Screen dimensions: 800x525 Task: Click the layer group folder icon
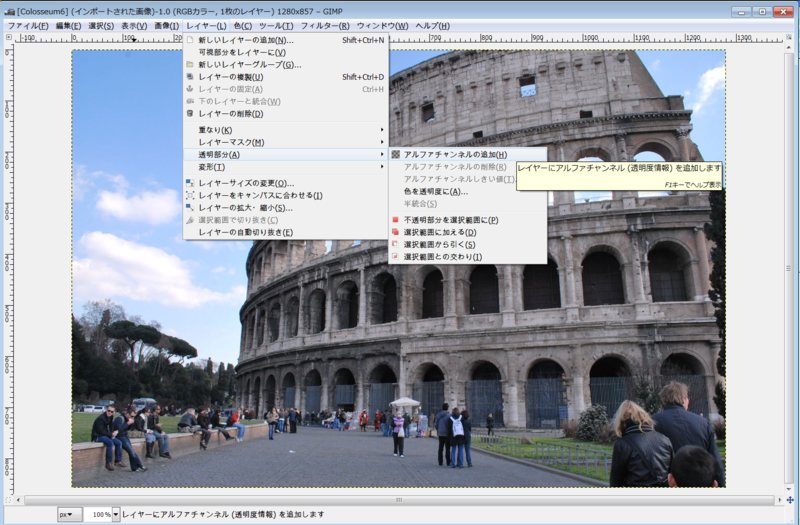[190, 64]
